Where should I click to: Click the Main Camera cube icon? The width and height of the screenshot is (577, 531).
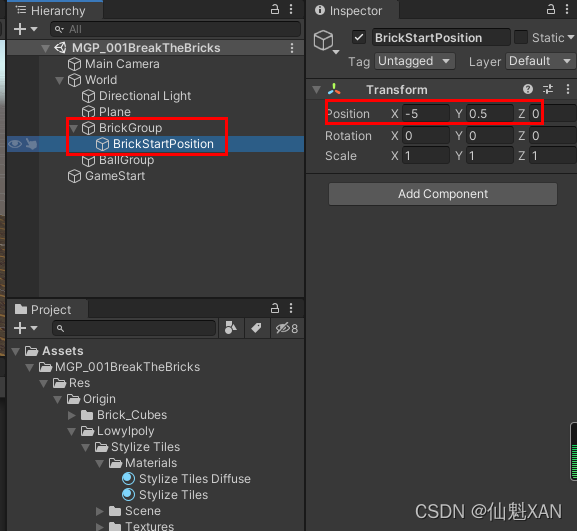click(74, 64)
